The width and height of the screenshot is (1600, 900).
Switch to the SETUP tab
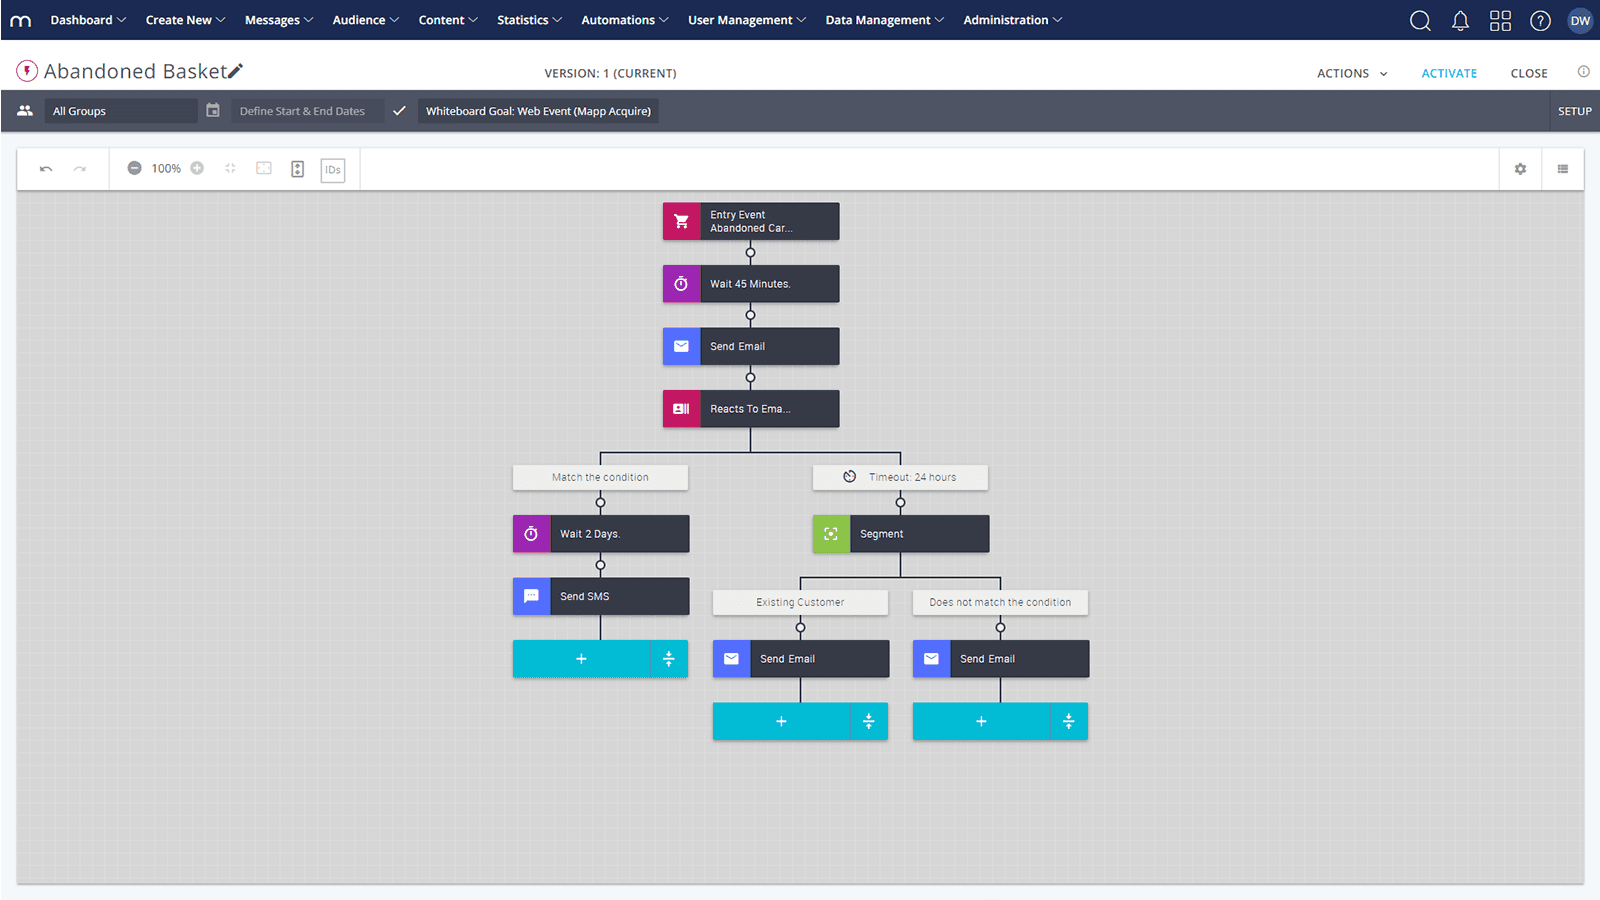tap(1574, 110)
